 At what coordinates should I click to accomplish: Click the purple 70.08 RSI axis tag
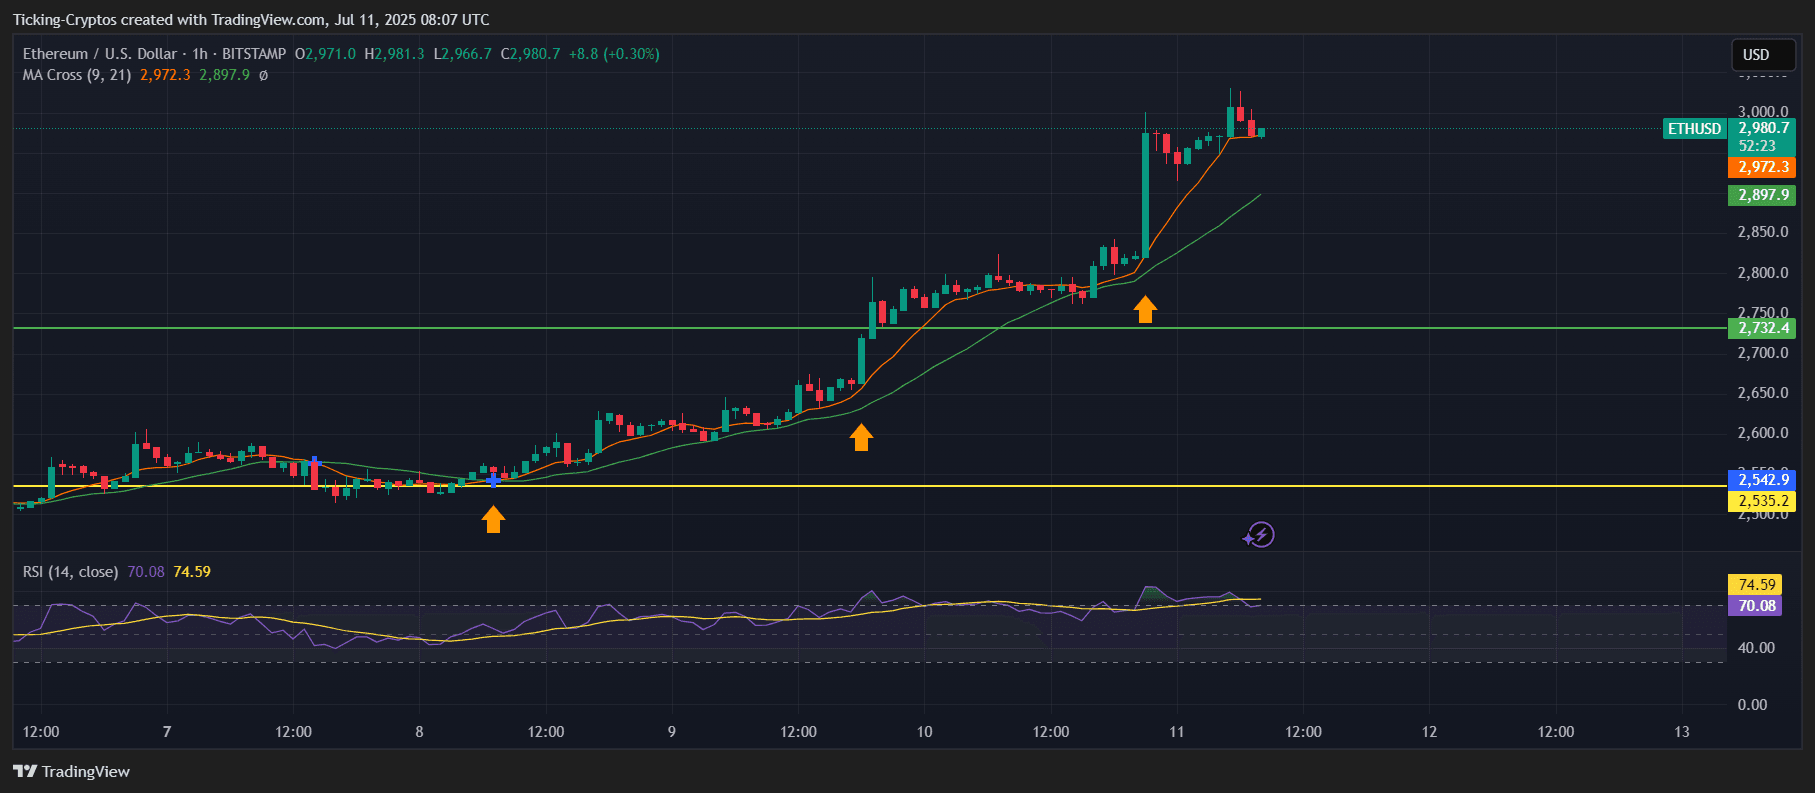click(x=1755, y=606)
